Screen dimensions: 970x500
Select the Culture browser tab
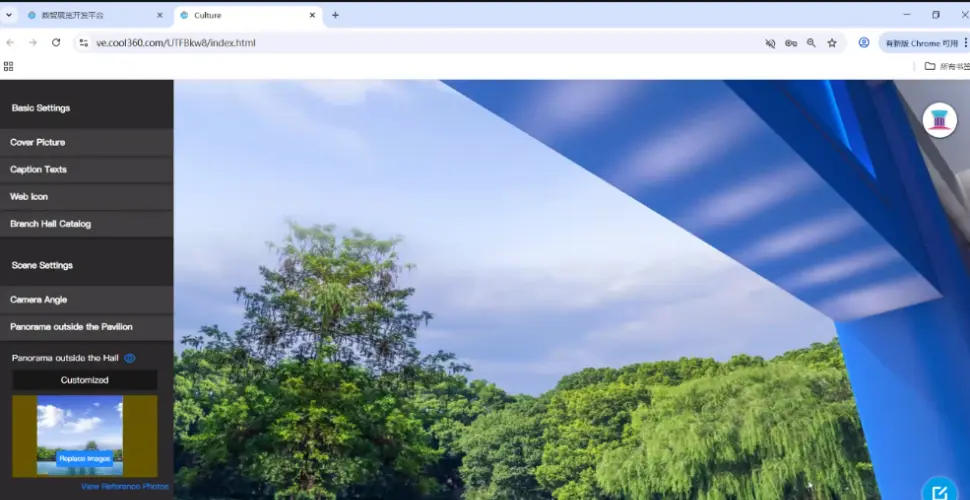pos(247,15)
